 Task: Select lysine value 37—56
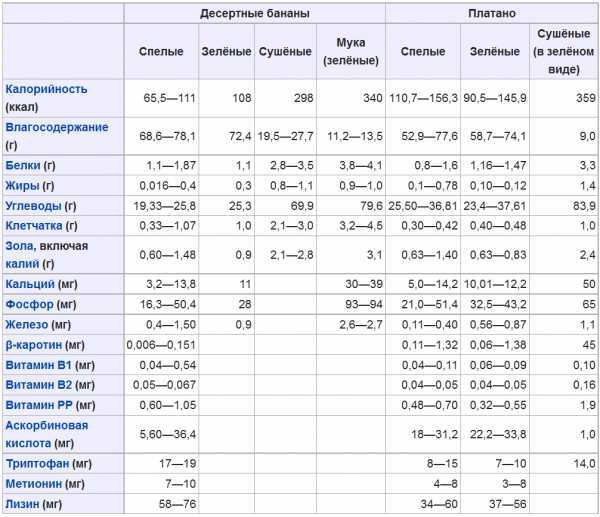508,504
